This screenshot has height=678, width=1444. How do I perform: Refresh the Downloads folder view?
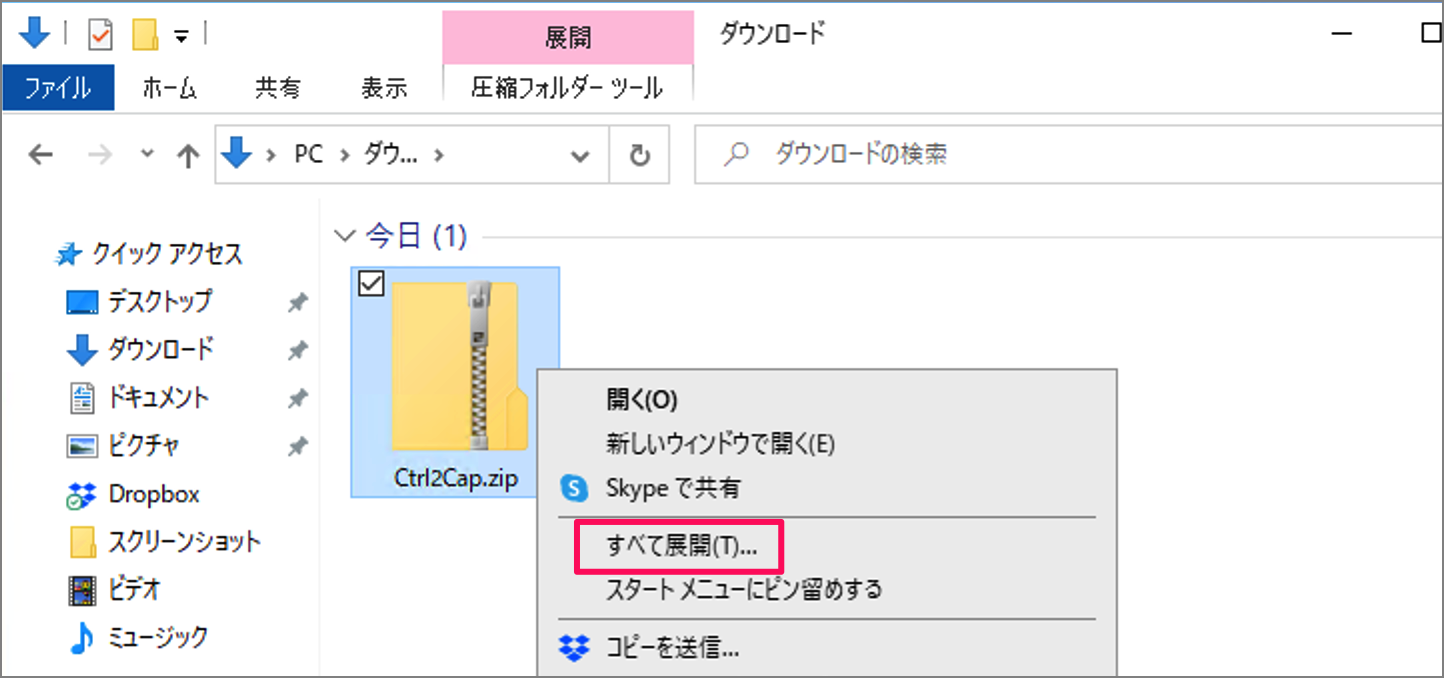639,154
